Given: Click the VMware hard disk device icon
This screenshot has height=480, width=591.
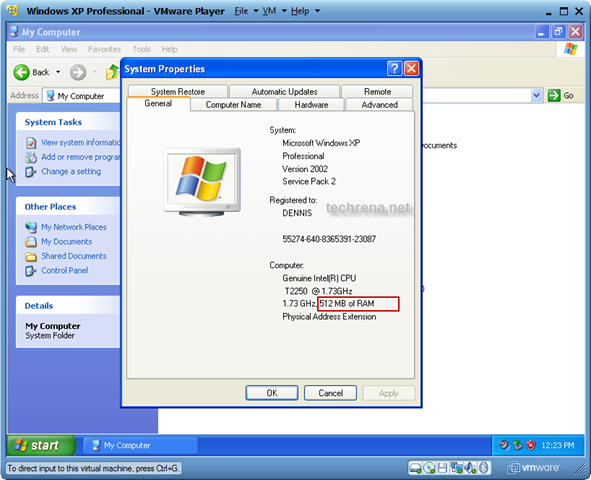Looking at the screenshot, I should tap(415, 468).
